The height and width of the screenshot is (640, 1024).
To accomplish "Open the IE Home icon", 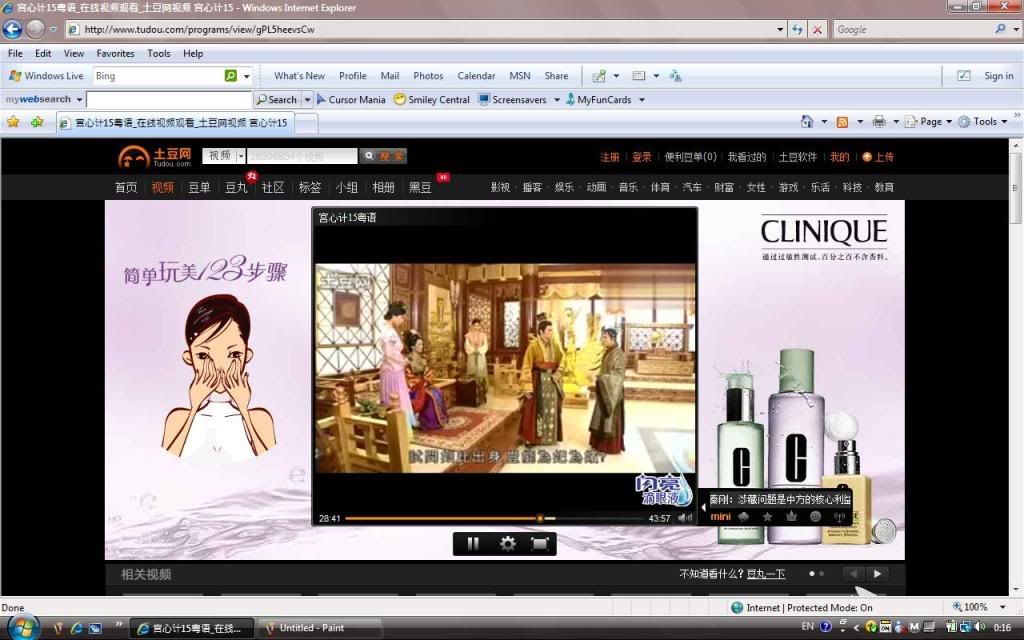I will click(x=807, y=122).
